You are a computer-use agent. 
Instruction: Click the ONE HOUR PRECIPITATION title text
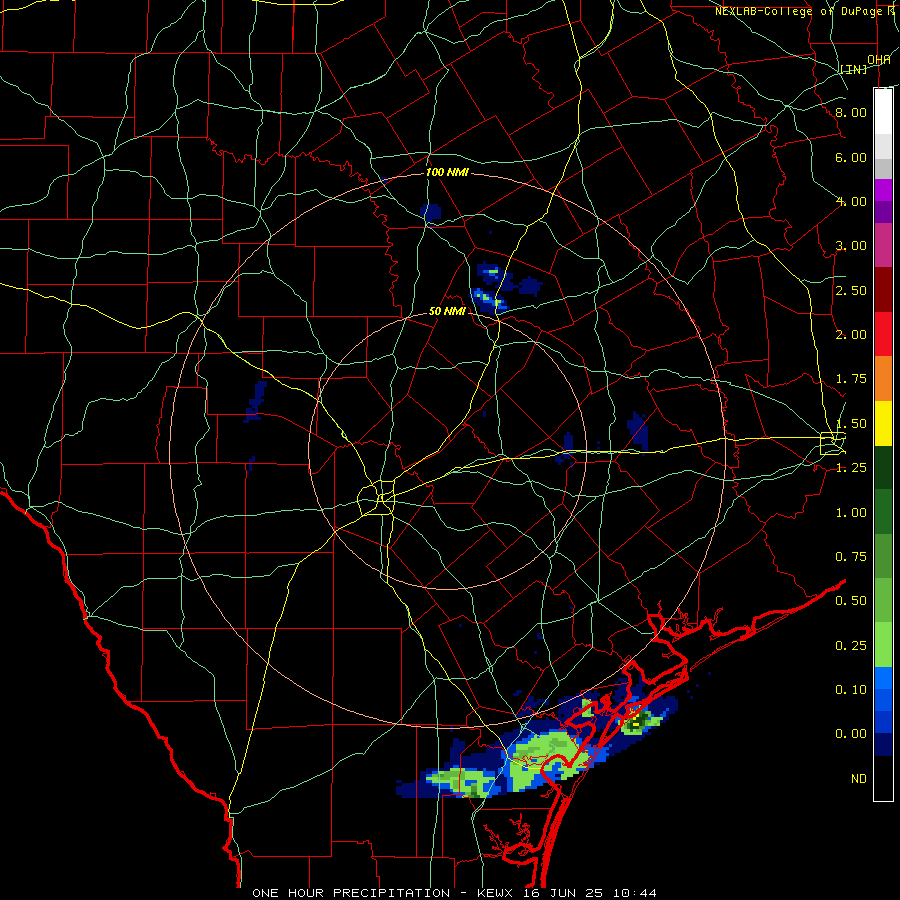coord(351,893)
